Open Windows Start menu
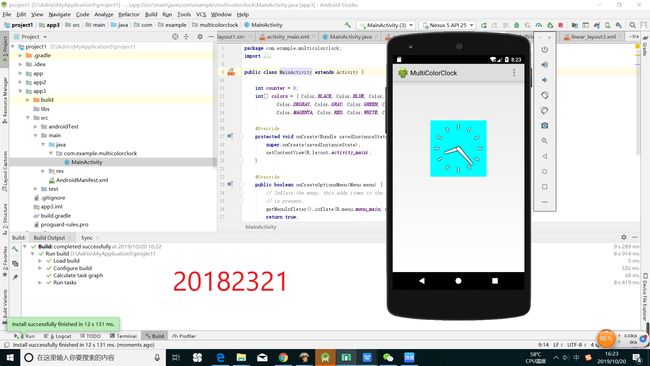 [x=9, y=357]
